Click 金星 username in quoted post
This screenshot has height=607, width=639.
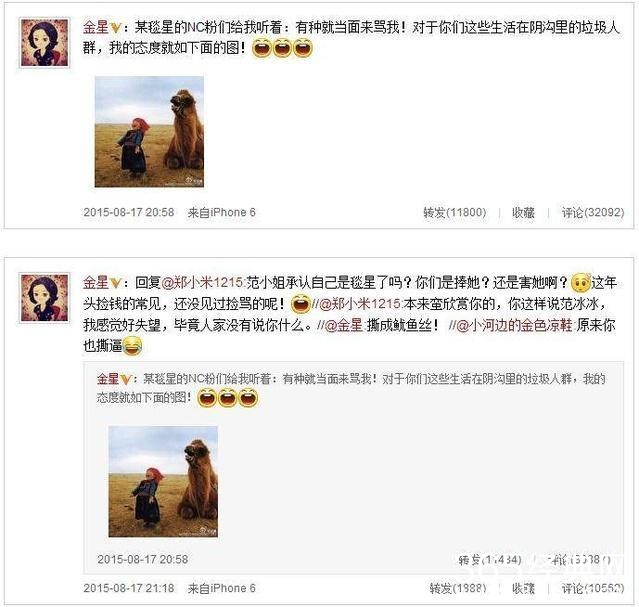coord(108,379)
